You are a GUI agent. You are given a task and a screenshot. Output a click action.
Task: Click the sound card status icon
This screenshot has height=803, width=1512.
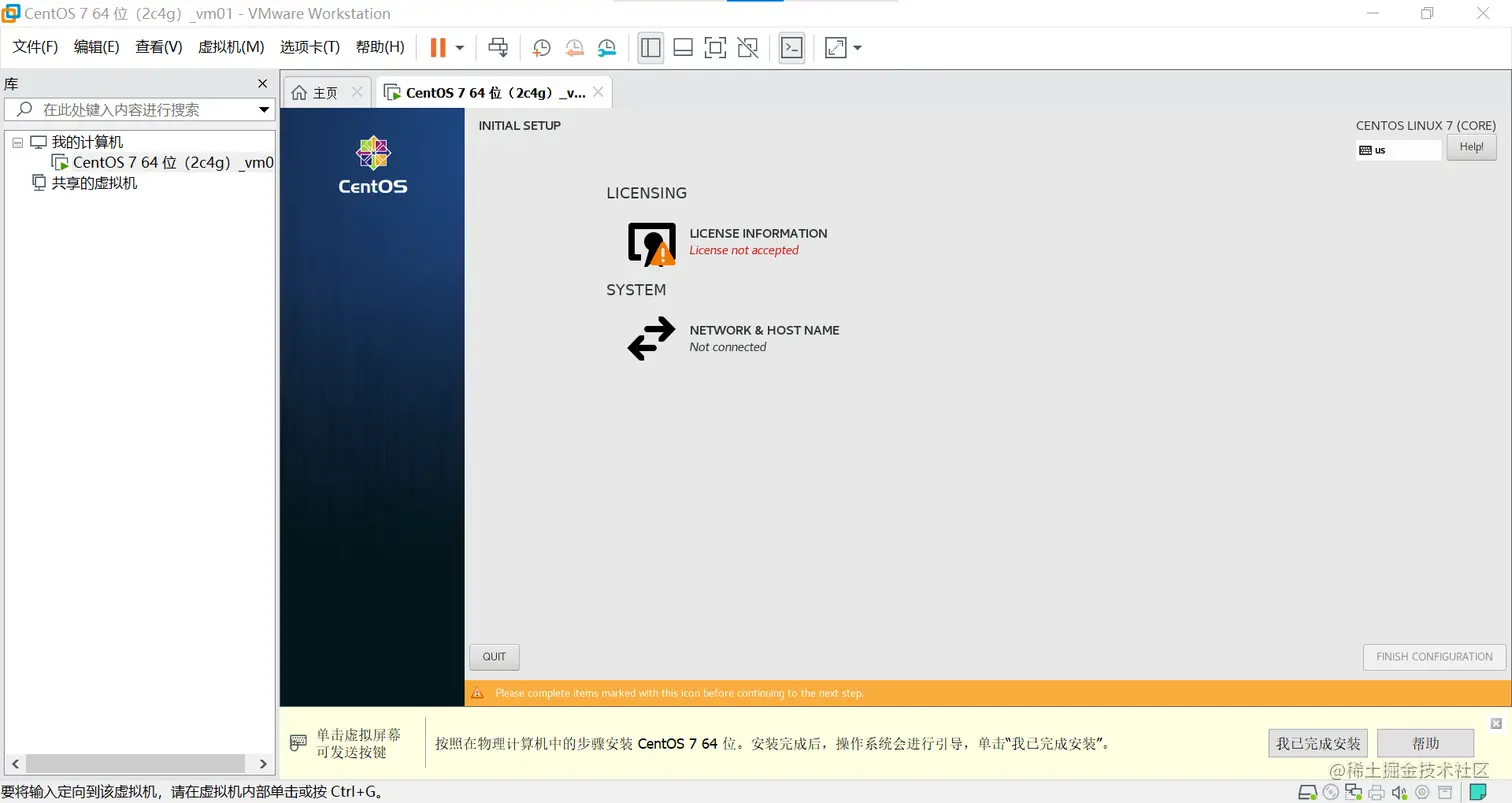click(x=1399, y=793)
